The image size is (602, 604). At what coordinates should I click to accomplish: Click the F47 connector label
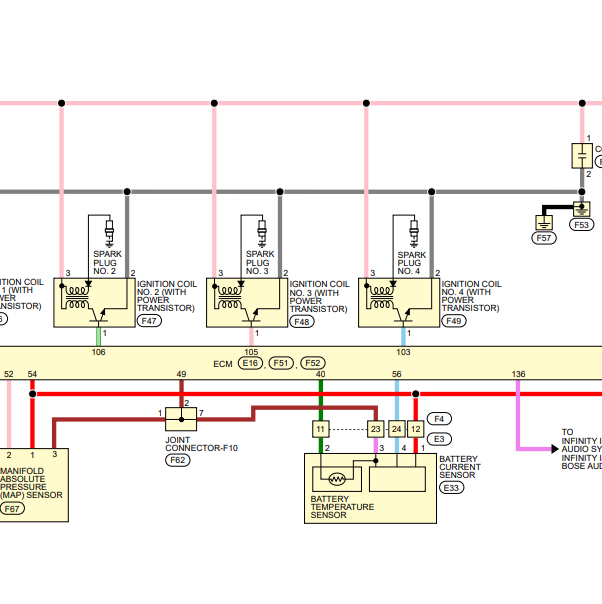[x=149, y=321]
